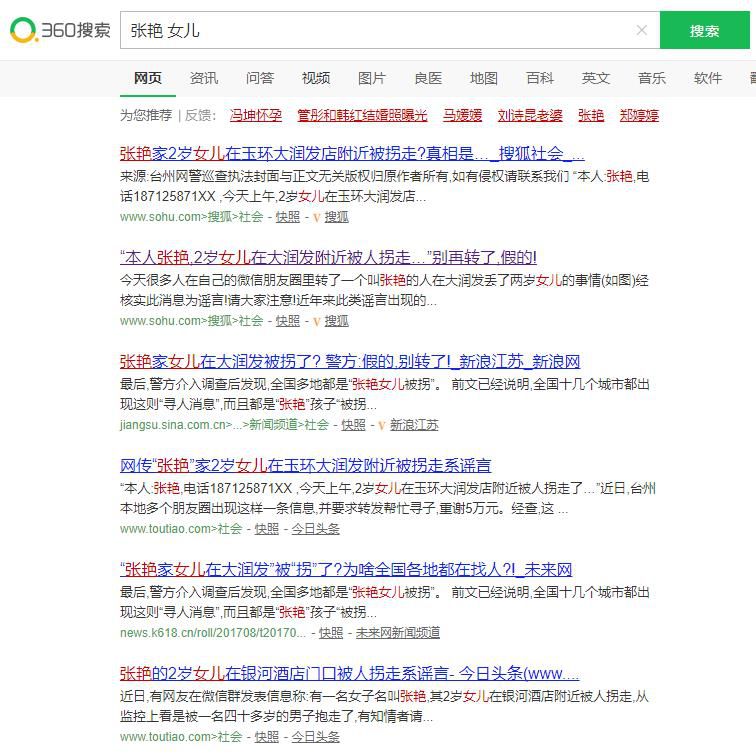Open recommended search 马媛媛
This screenshot has width=756, height=755.
tap(462, 115)
